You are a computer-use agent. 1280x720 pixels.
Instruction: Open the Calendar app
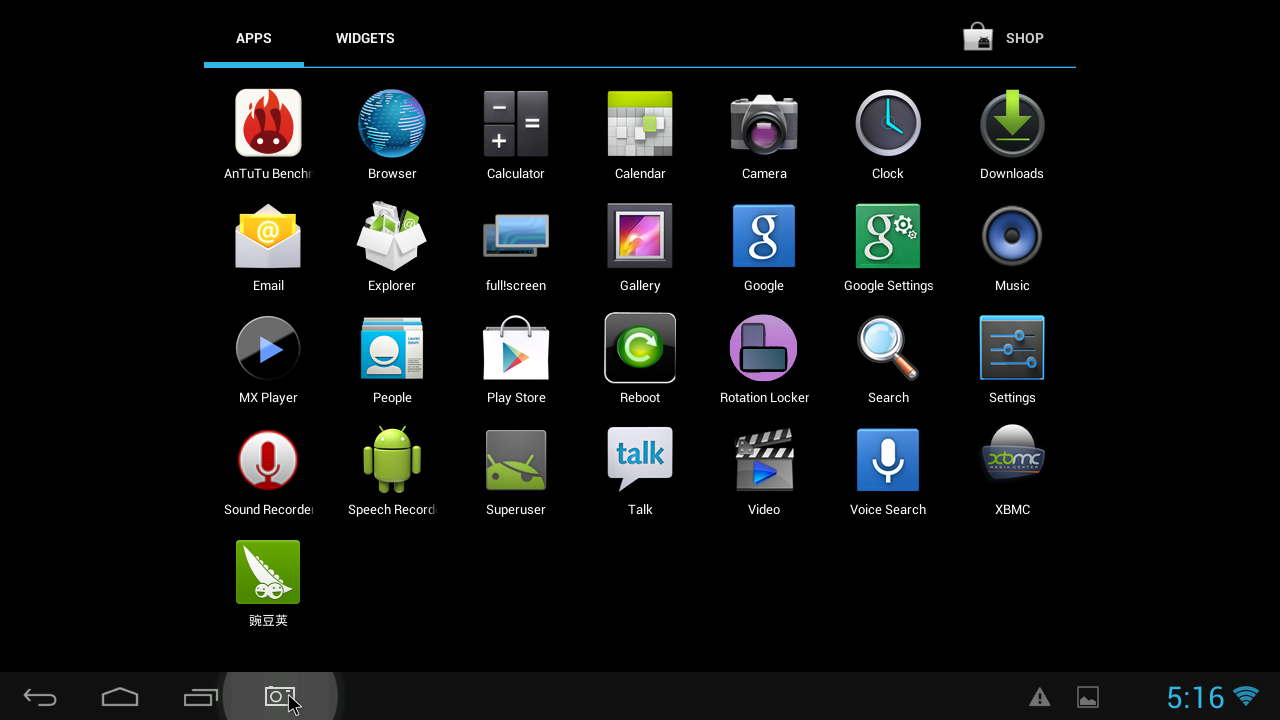coord(640,123)
